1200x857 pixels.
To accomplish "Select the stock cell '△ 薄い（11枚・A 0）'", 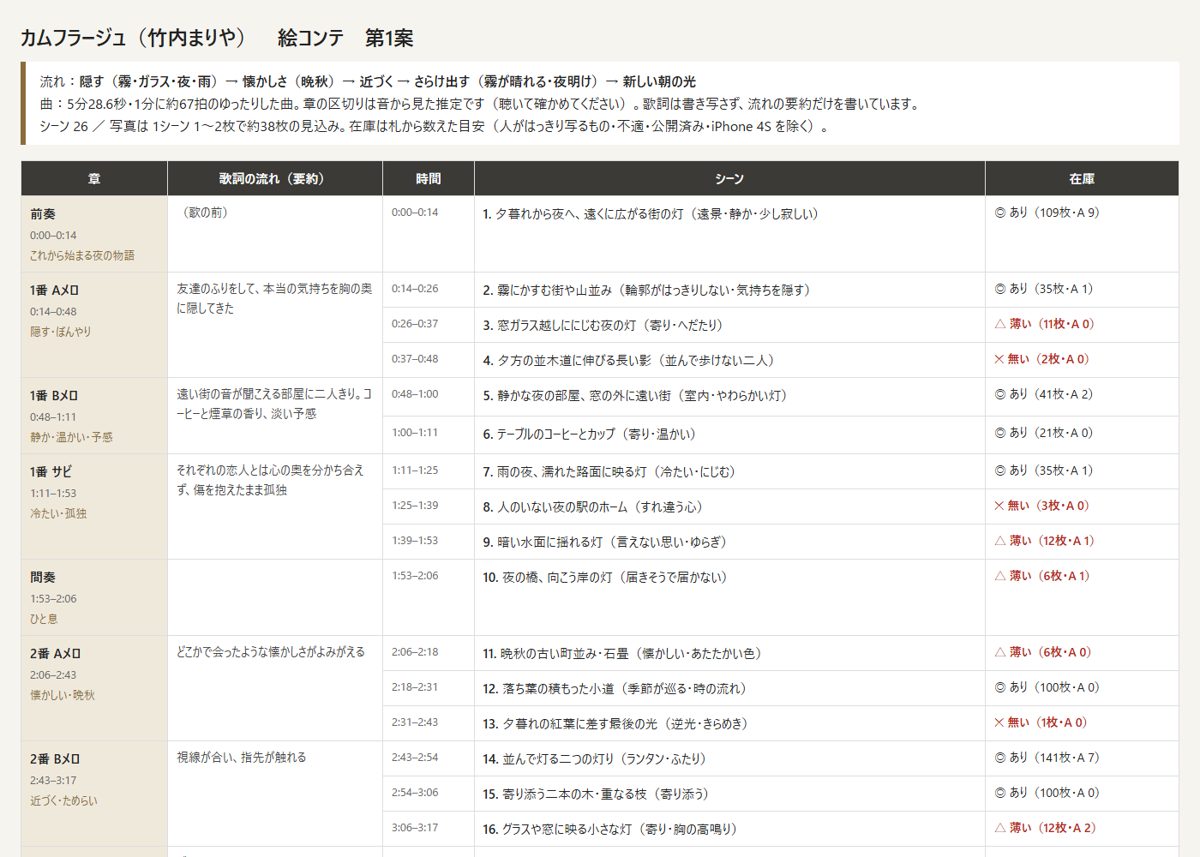I will tap(1082, 325).
